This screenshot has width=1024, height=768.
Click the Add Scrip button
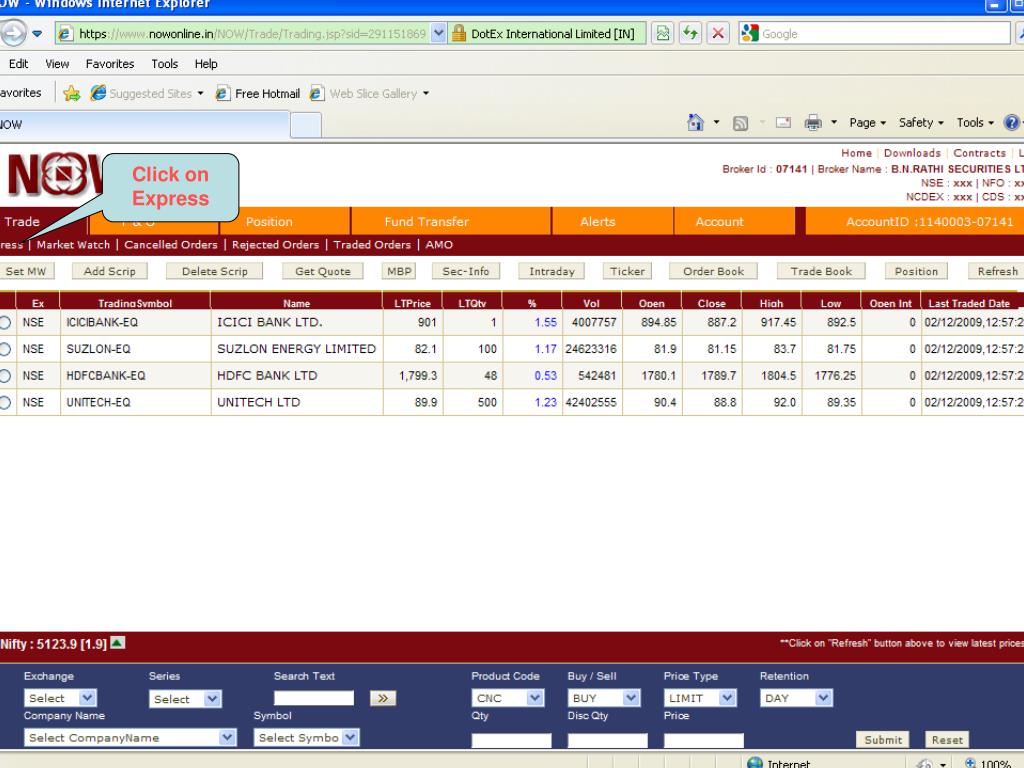[x=109, y=271]
